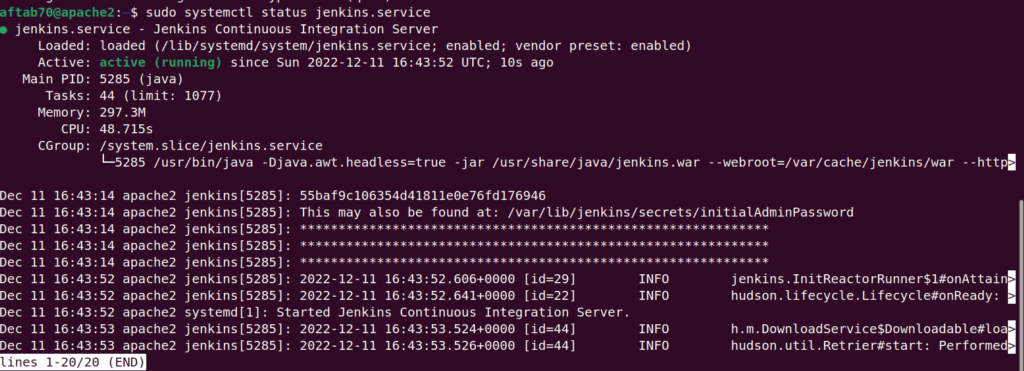Click the truncation arrow on InitReactorRunner log line

[x=1012, y=280]
